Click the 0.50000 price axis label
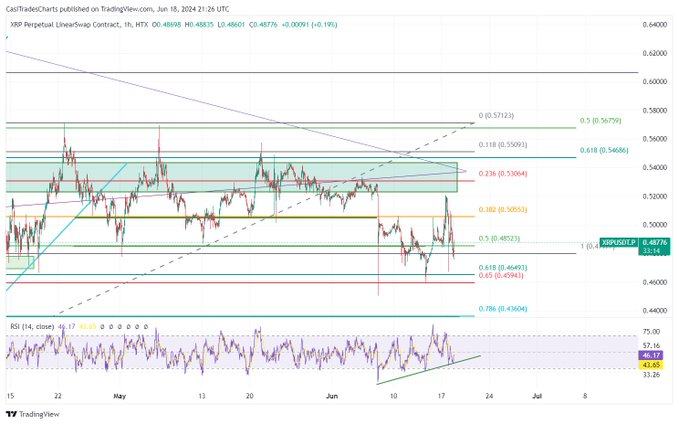The image size is (679, 424). 655,225
